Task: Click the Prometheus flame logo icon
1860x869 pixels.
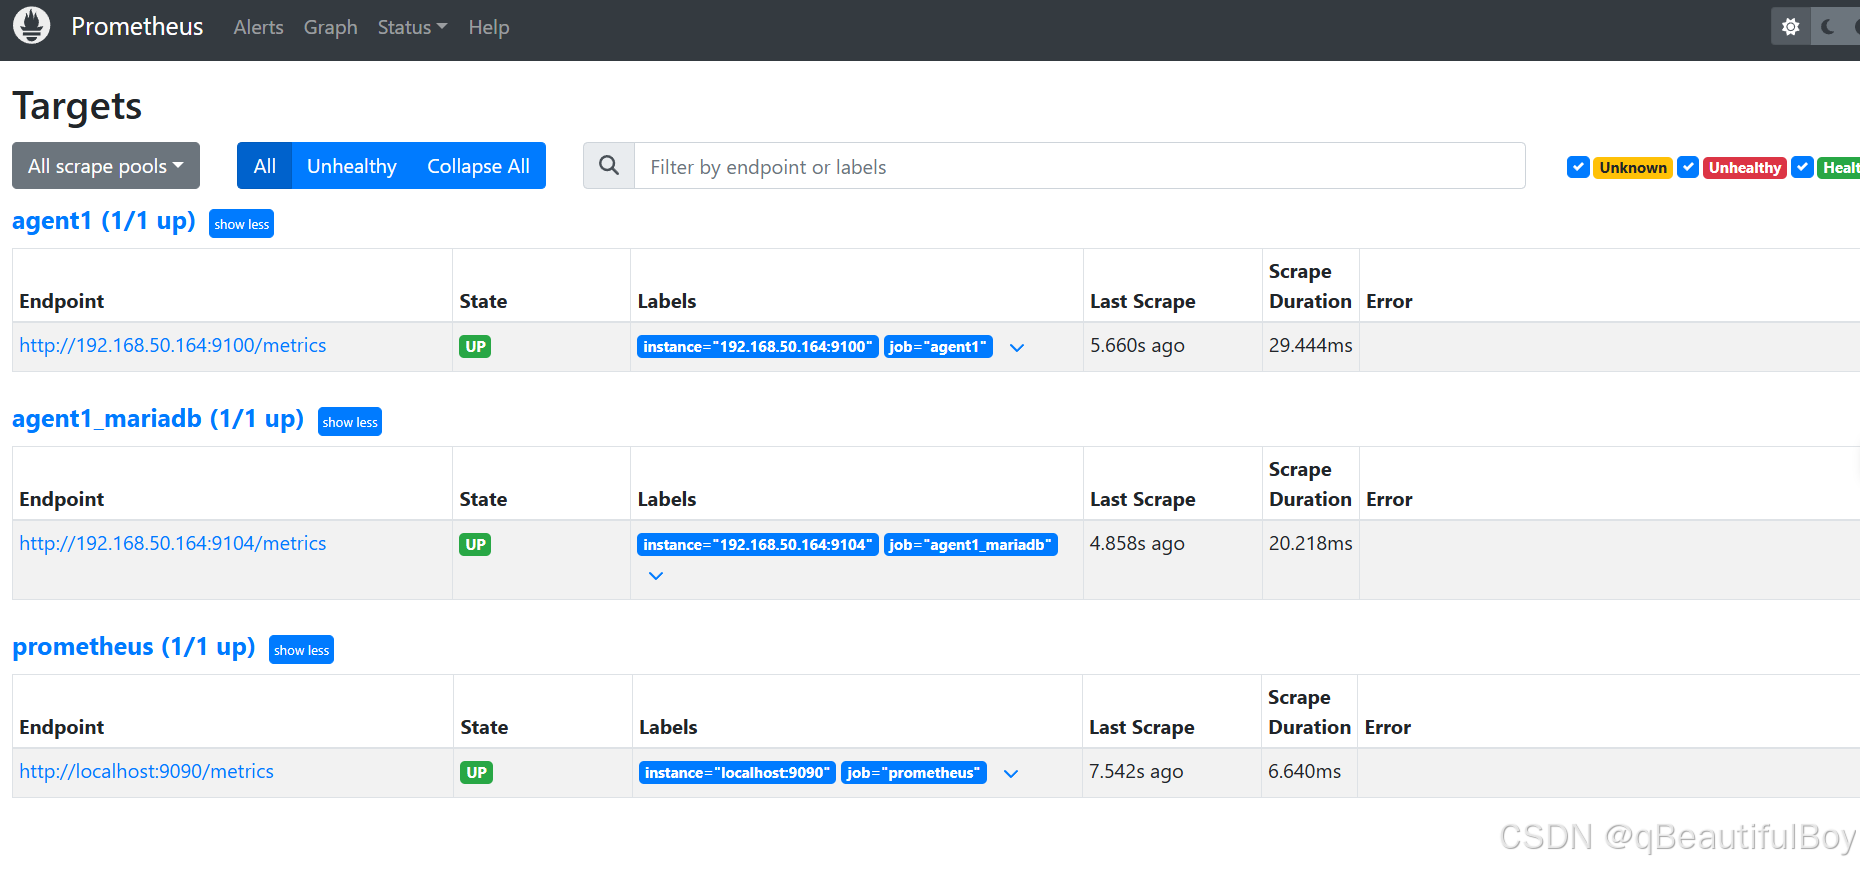Action: (31, 26)
